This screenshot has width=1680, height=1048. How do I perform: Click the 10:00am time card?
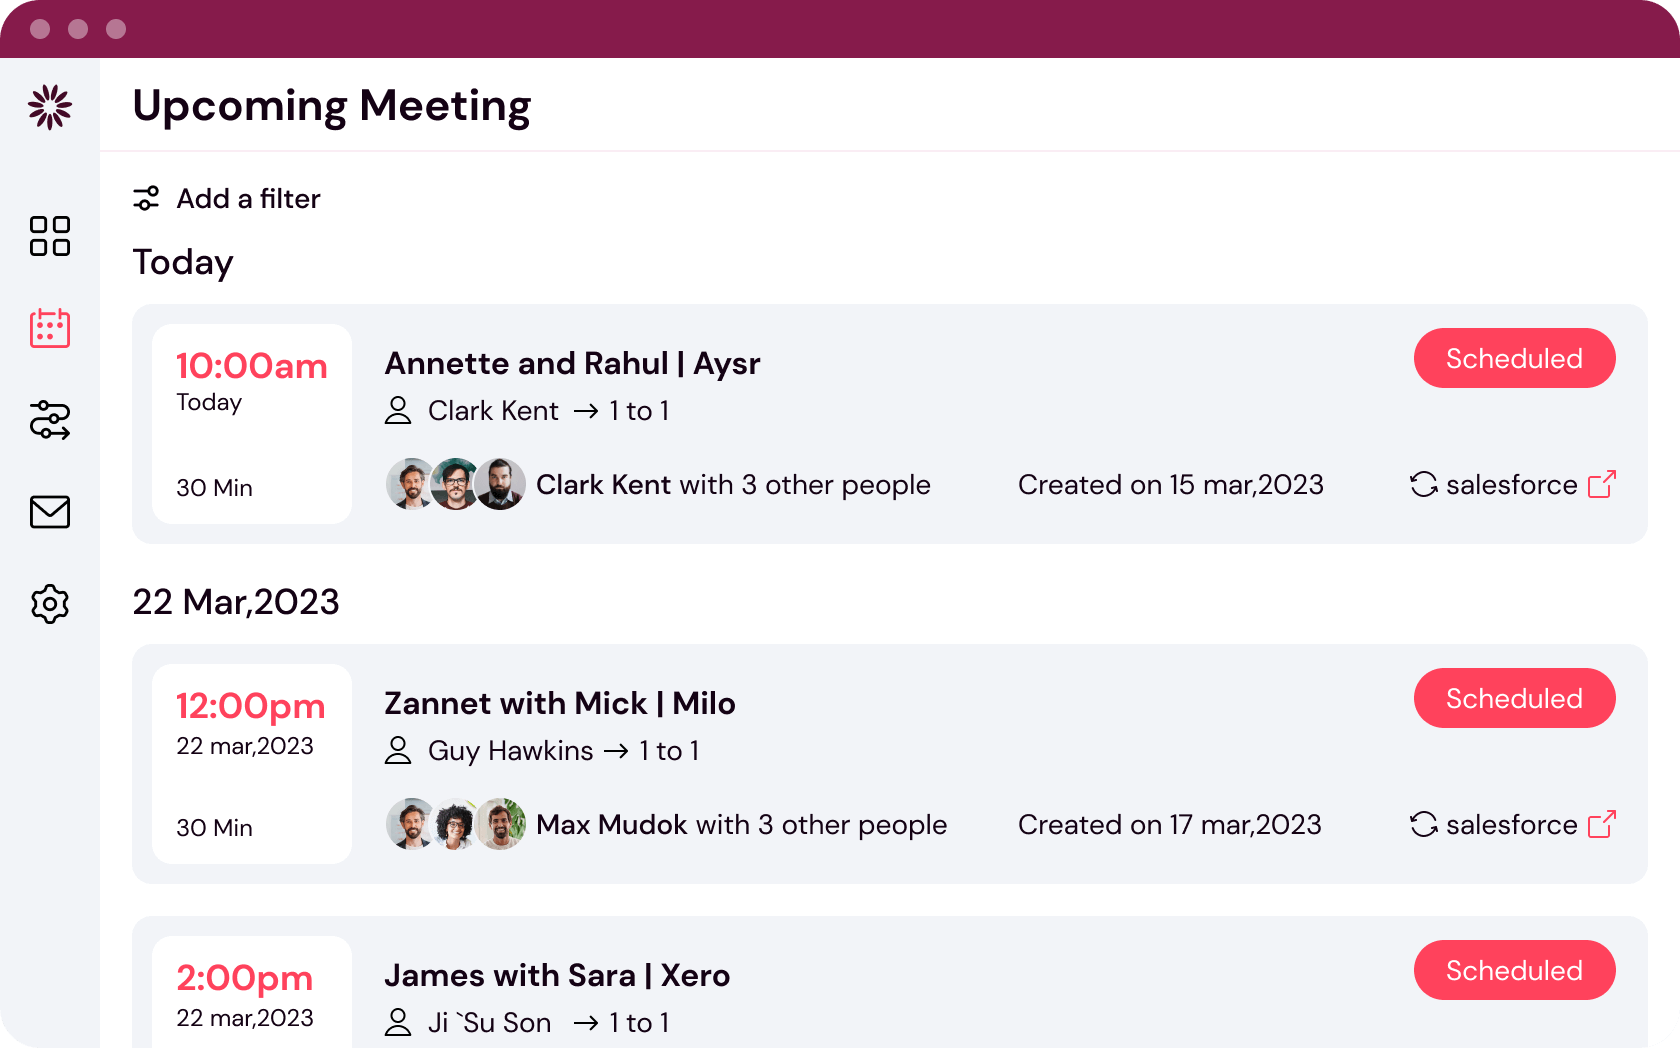252,424
